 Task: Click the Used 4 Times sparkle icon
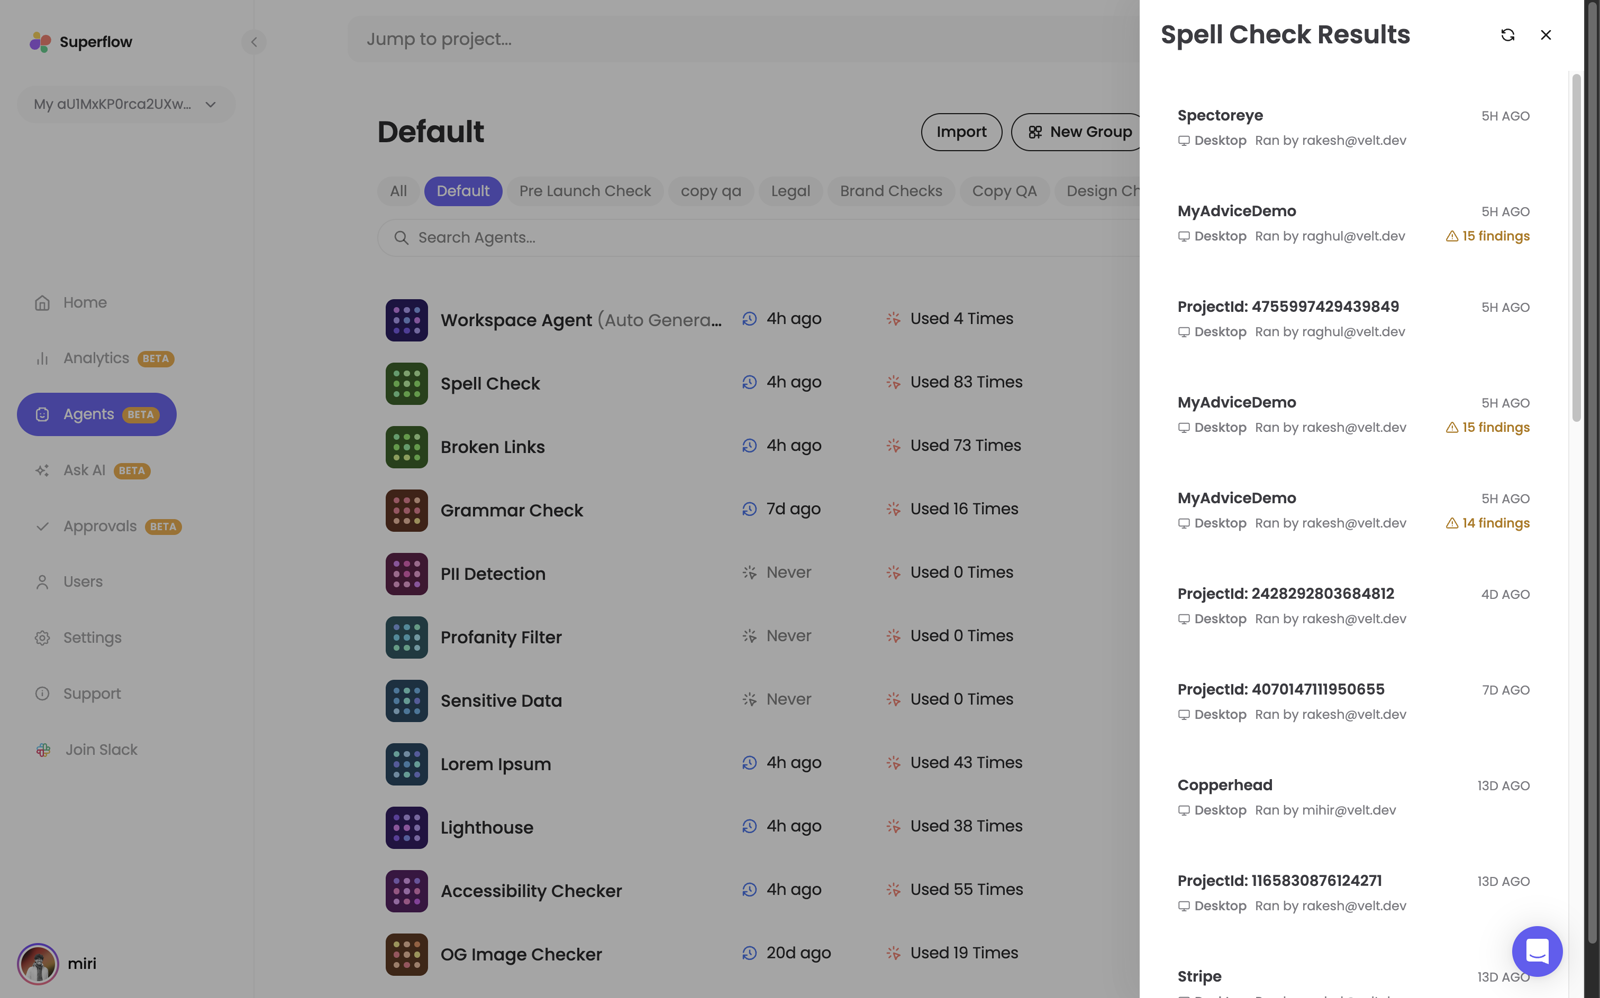point(893,319)
